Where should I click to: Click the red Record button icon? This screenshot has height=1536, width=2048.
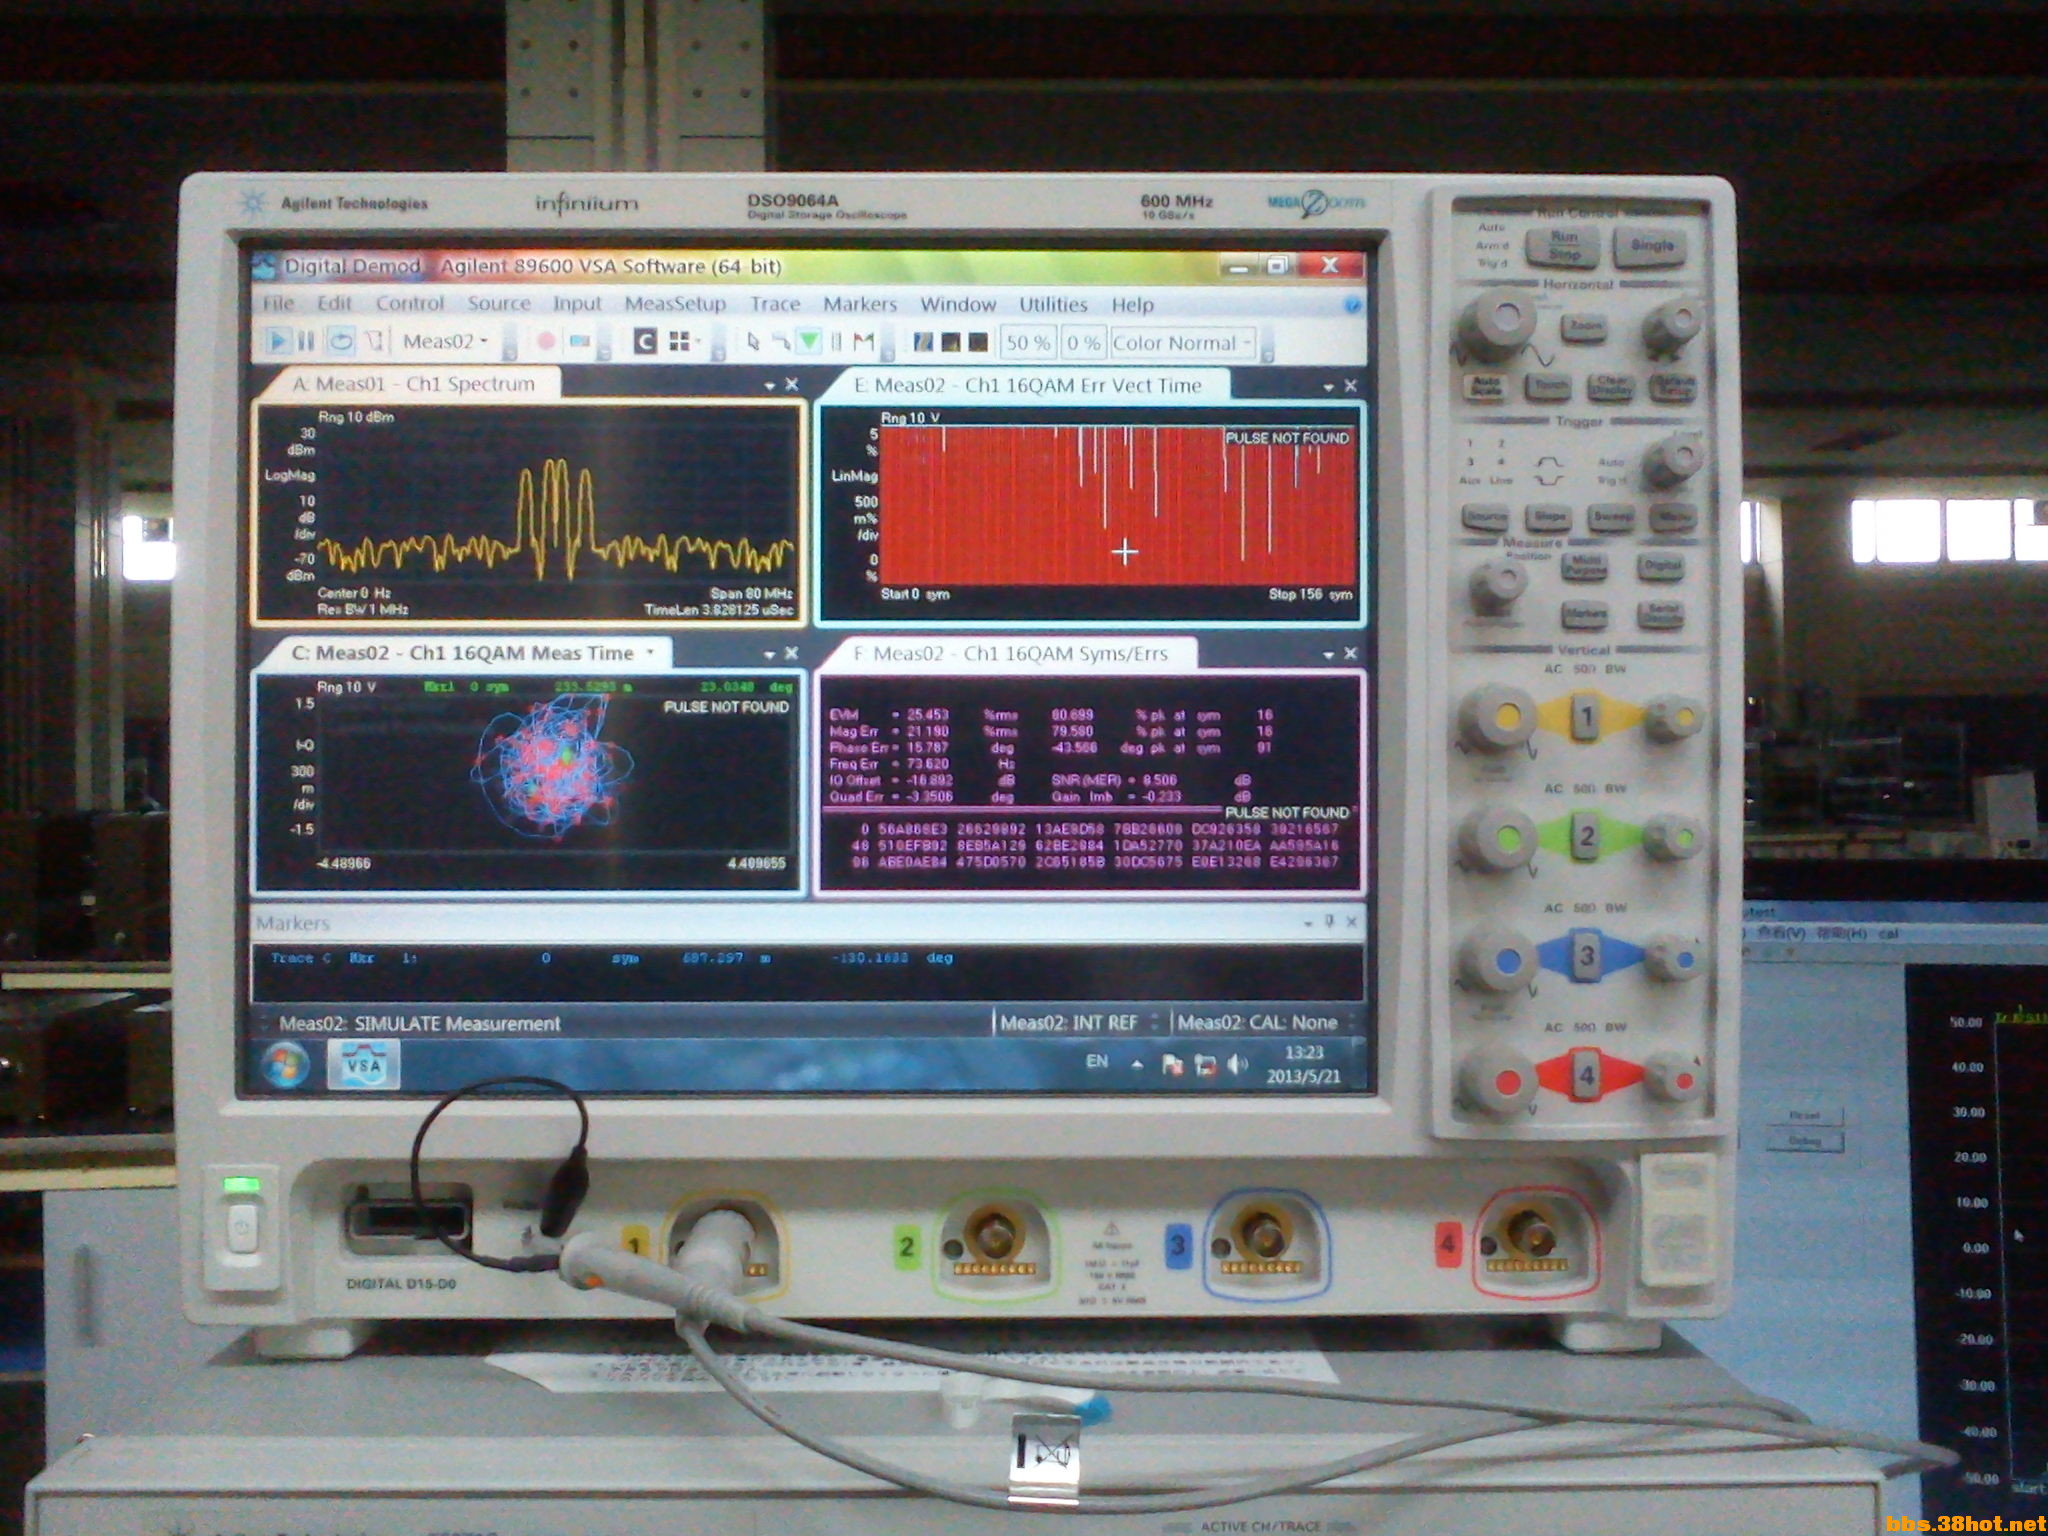coord(546,342)
